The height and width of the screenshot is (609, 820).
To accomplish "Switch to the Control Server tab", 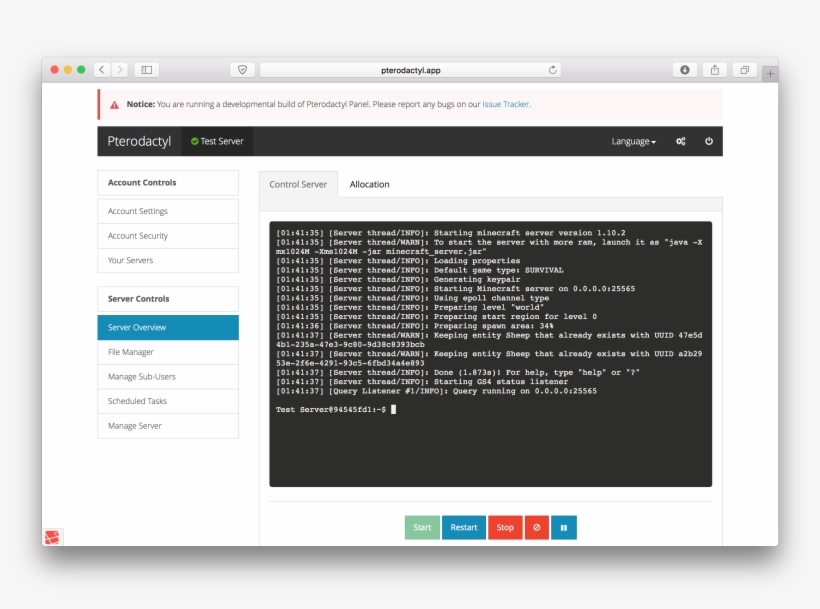I will tap(298, 184).
